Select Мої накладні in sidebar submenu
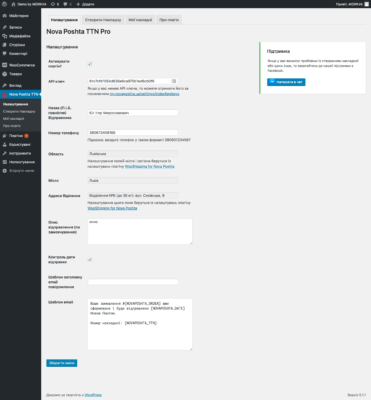 (13, 119)
